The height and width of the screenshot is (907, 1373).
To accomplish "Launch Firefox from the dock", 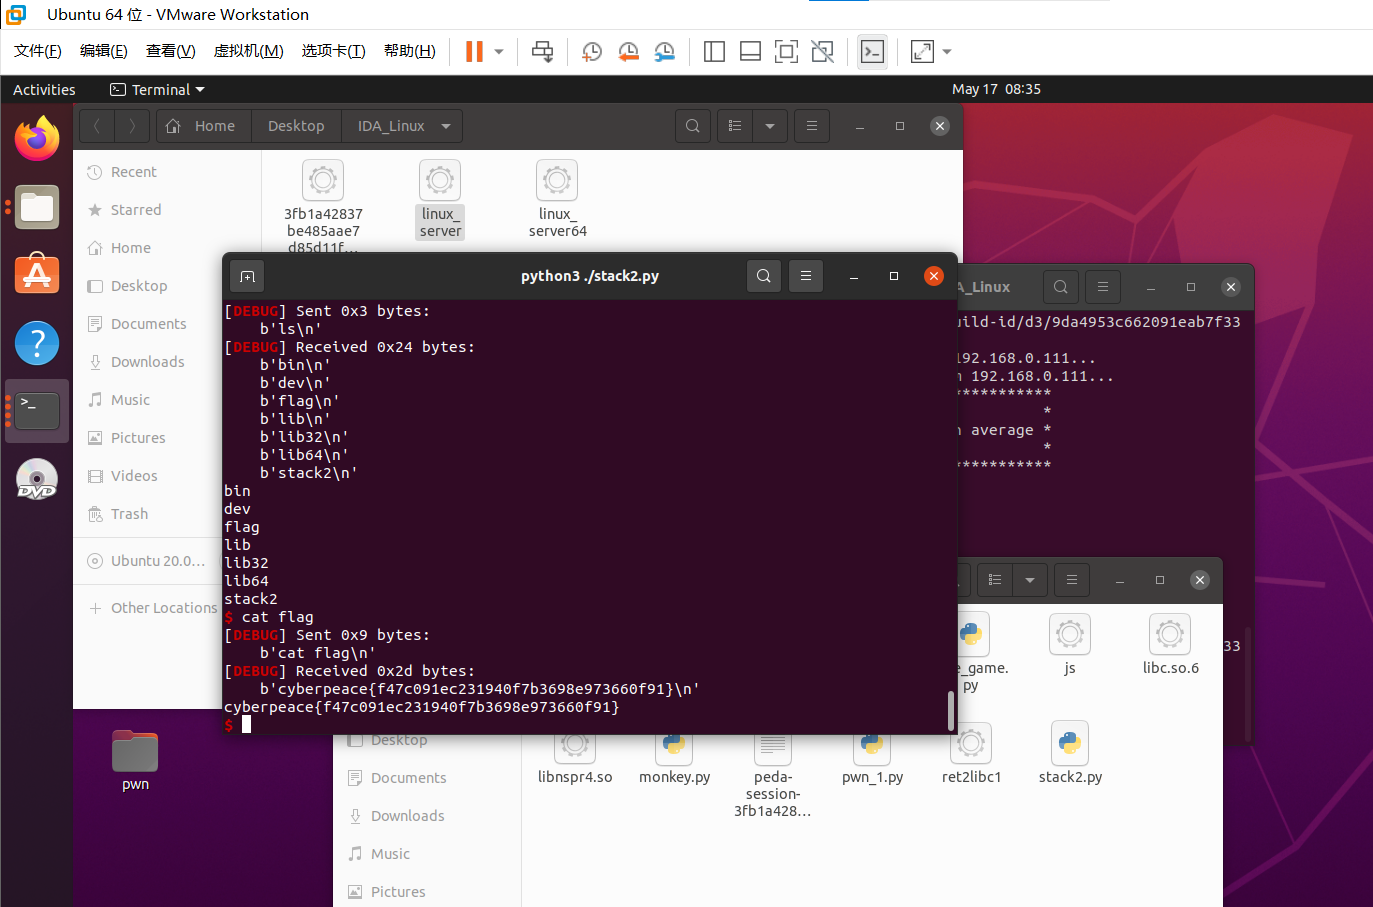I will (x=37, y=139).
